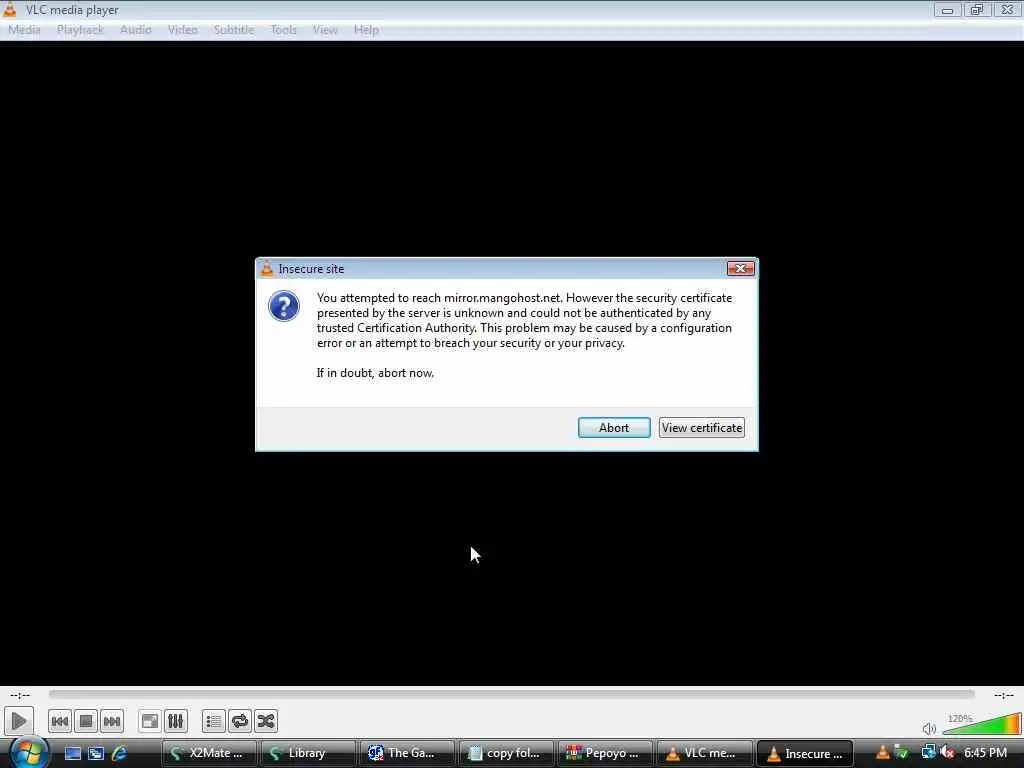Toggle the playlist icon

pyautogui.click(x=214, y=721)
